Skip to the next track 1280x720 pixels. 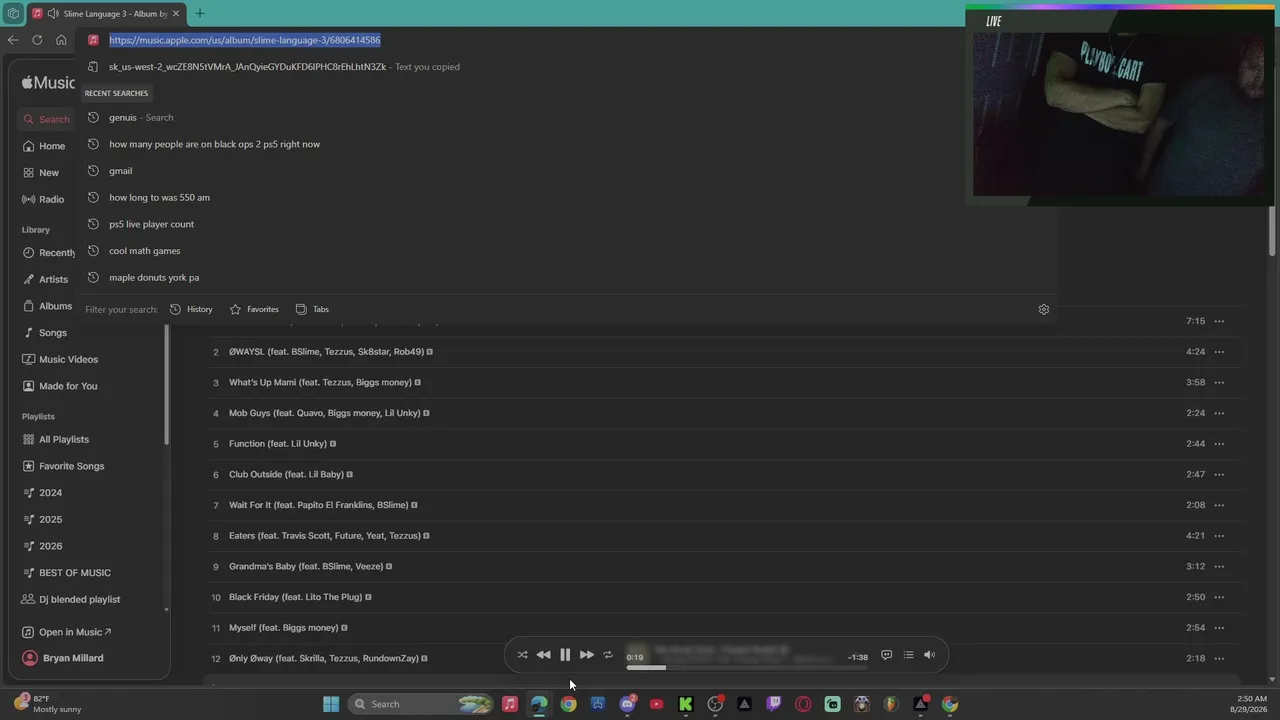point(587,655)
